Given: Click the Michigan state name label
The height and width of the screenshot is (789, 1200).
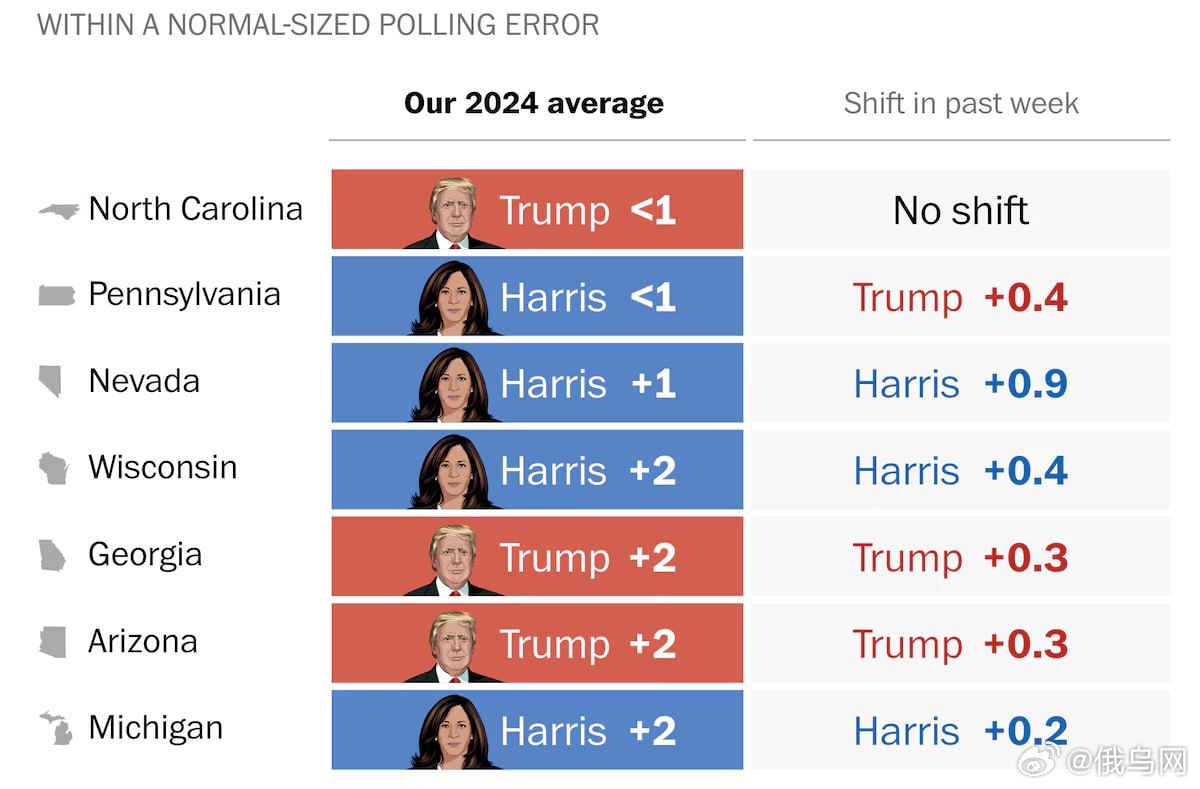Looking at the screenshot, I should click(x=156, y=728).
